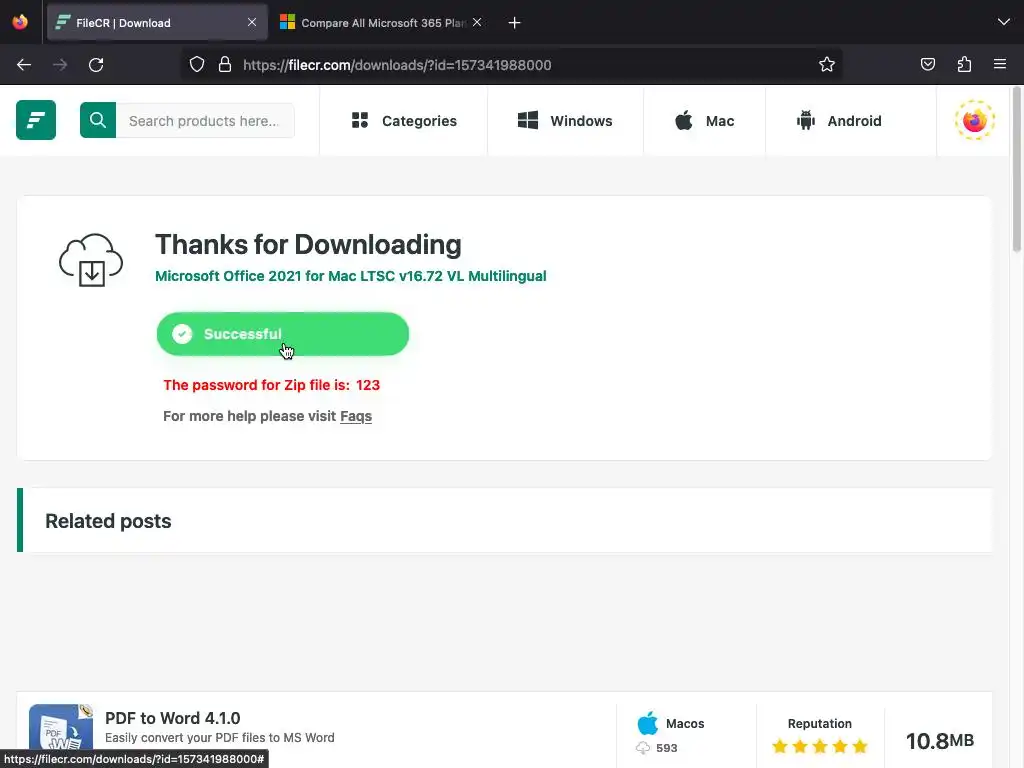Bookmark this page with the star

pos(827,65)
